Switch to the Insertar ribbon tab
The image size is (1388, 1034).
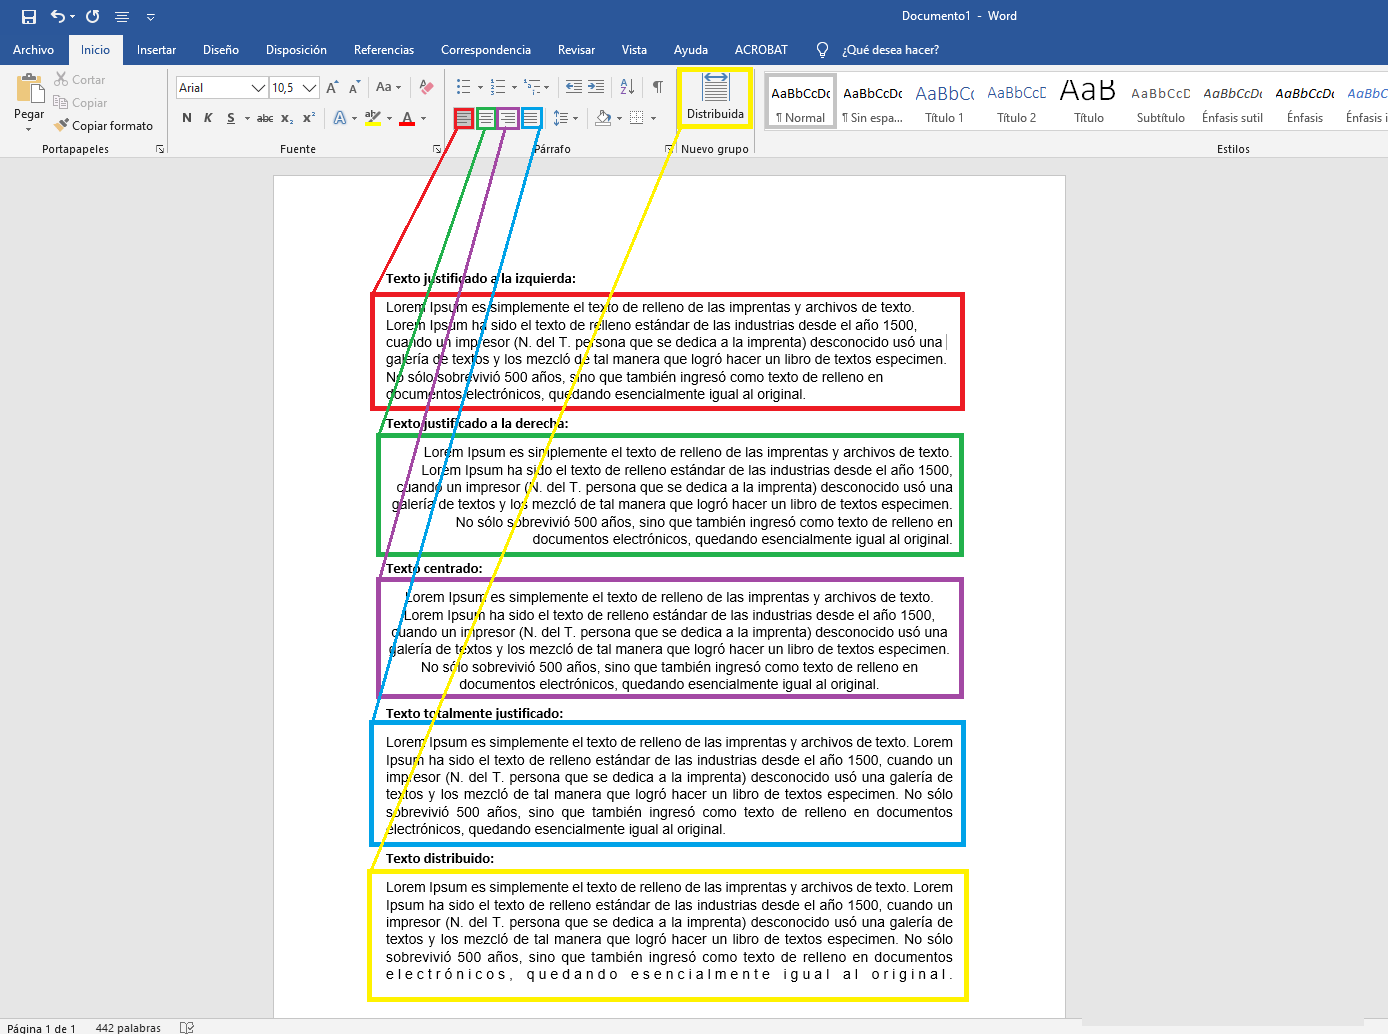click(155, 49)
